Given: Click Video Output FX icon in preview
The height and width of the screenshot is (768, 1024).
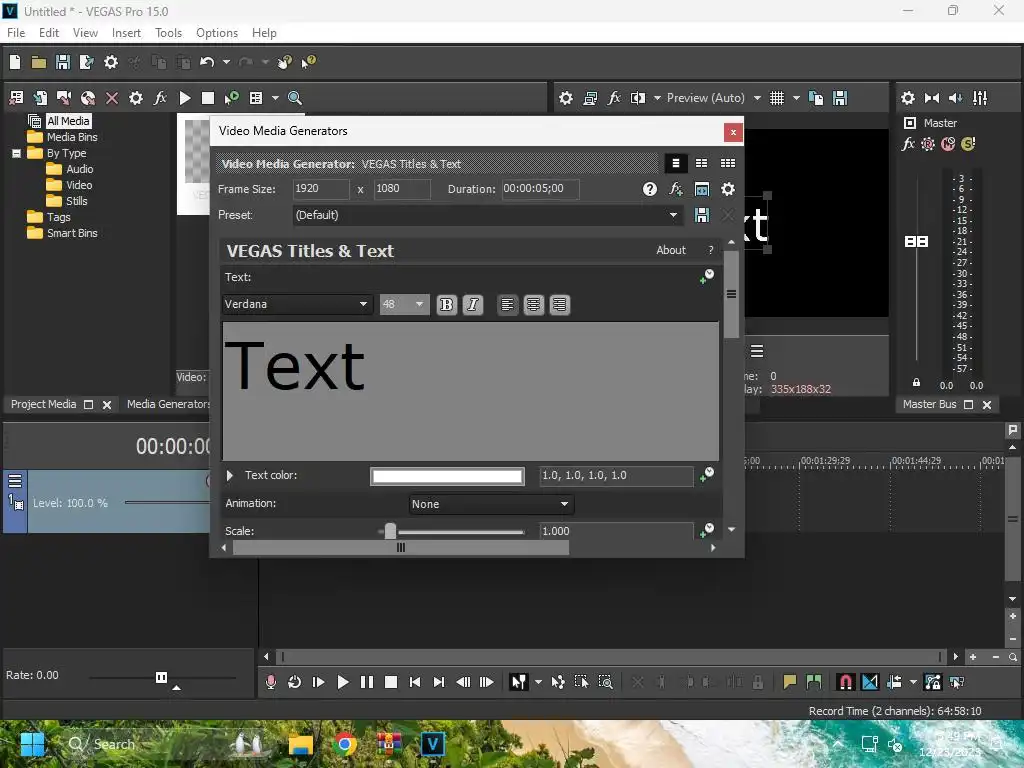Looking at the screenshot, I should pos(614,98).
